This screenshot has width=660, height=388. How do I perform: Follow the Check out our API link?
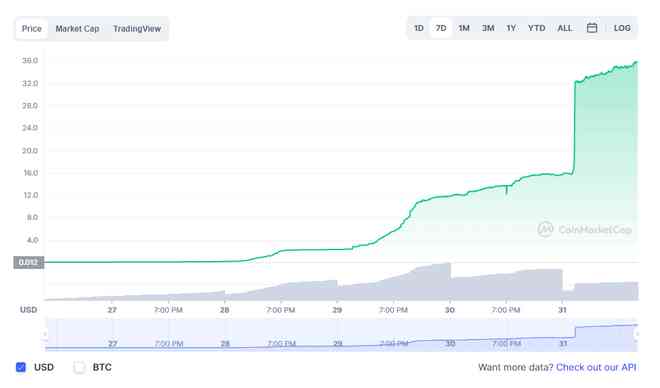(596, 367)
